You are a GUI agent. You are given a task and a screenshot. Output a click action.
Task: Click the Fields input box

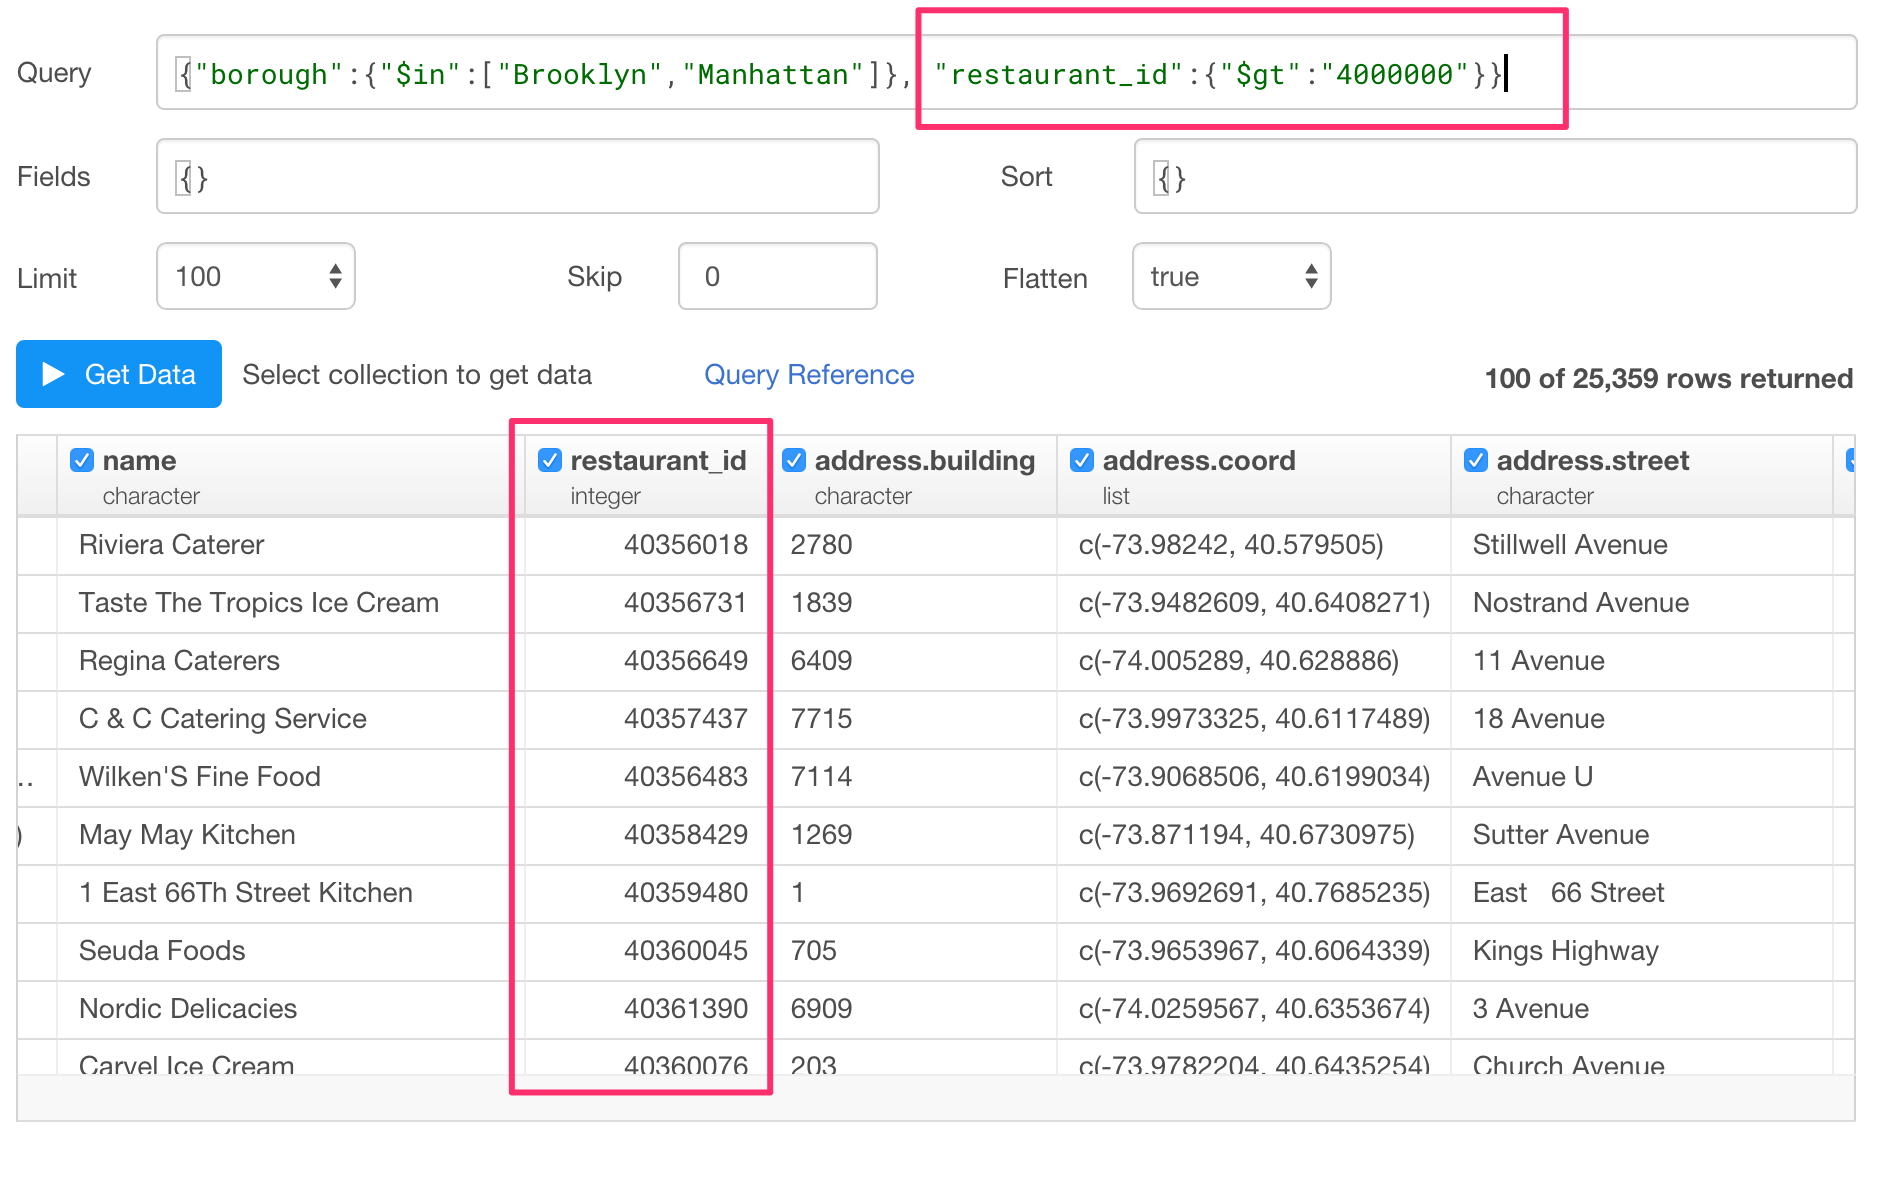517,176
